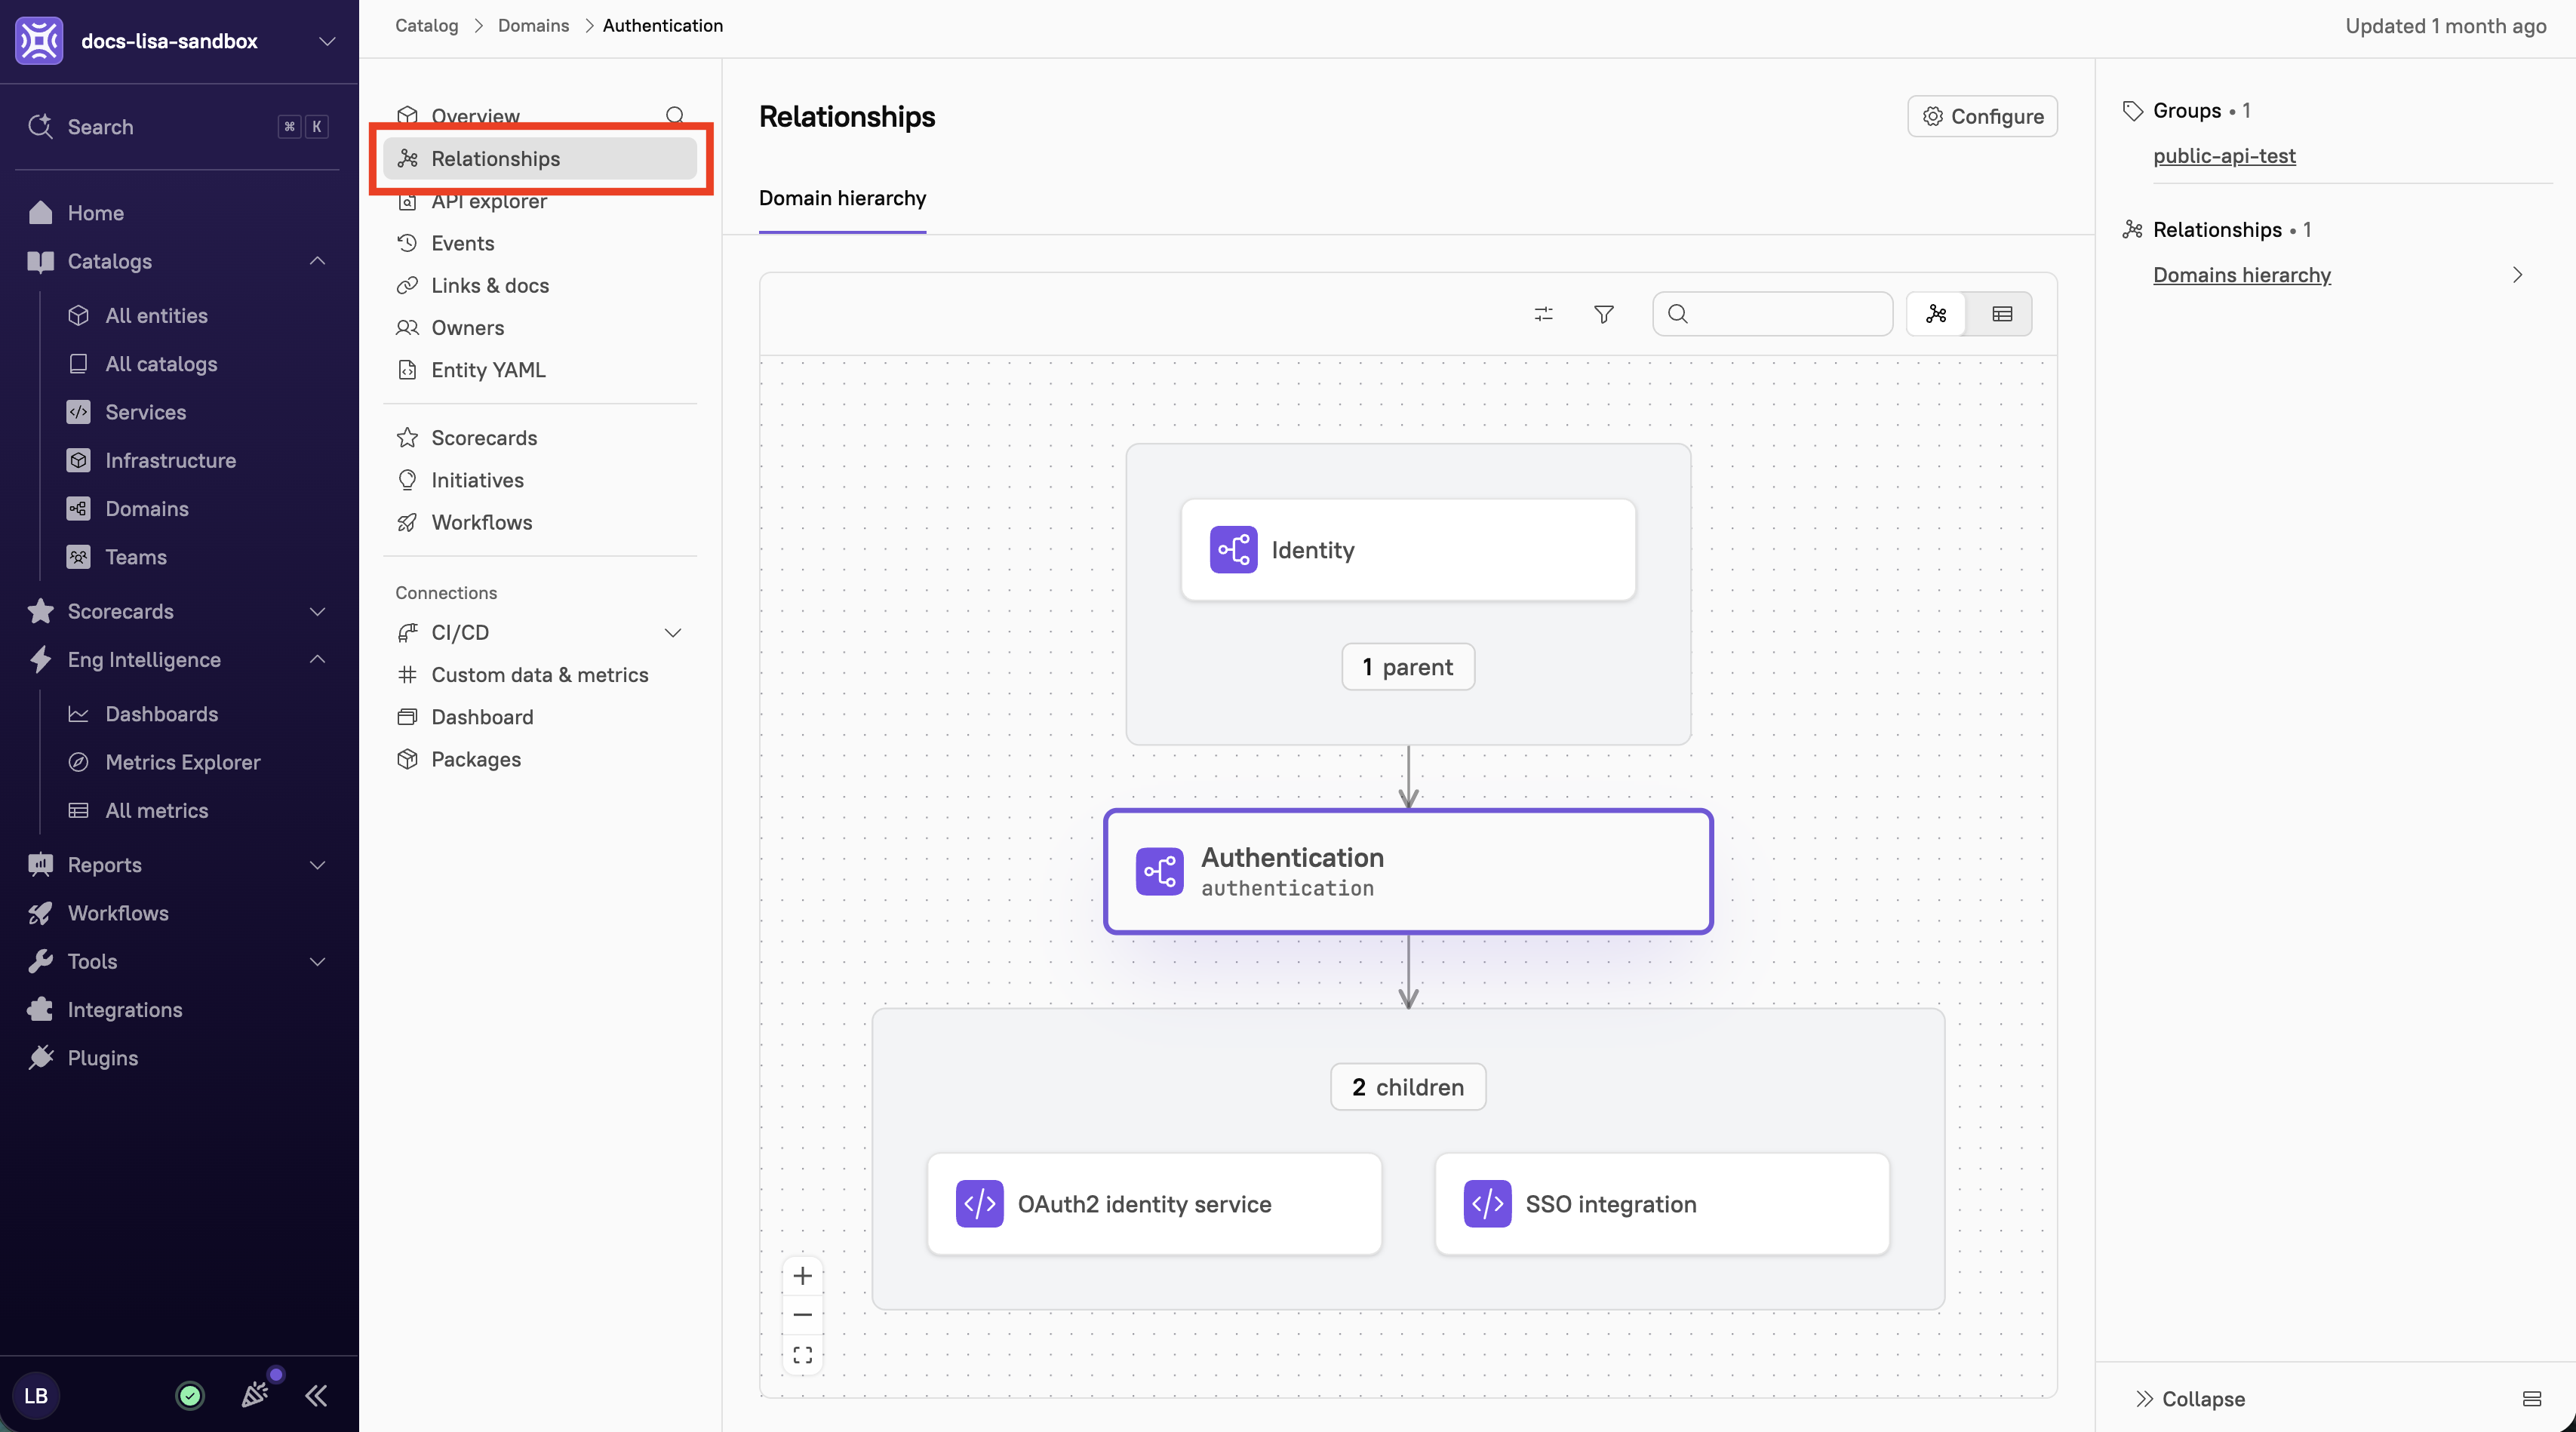Open the Domains catalog in the sidebar
This screenshot has height=1432, width=2576.
point(146,509)
